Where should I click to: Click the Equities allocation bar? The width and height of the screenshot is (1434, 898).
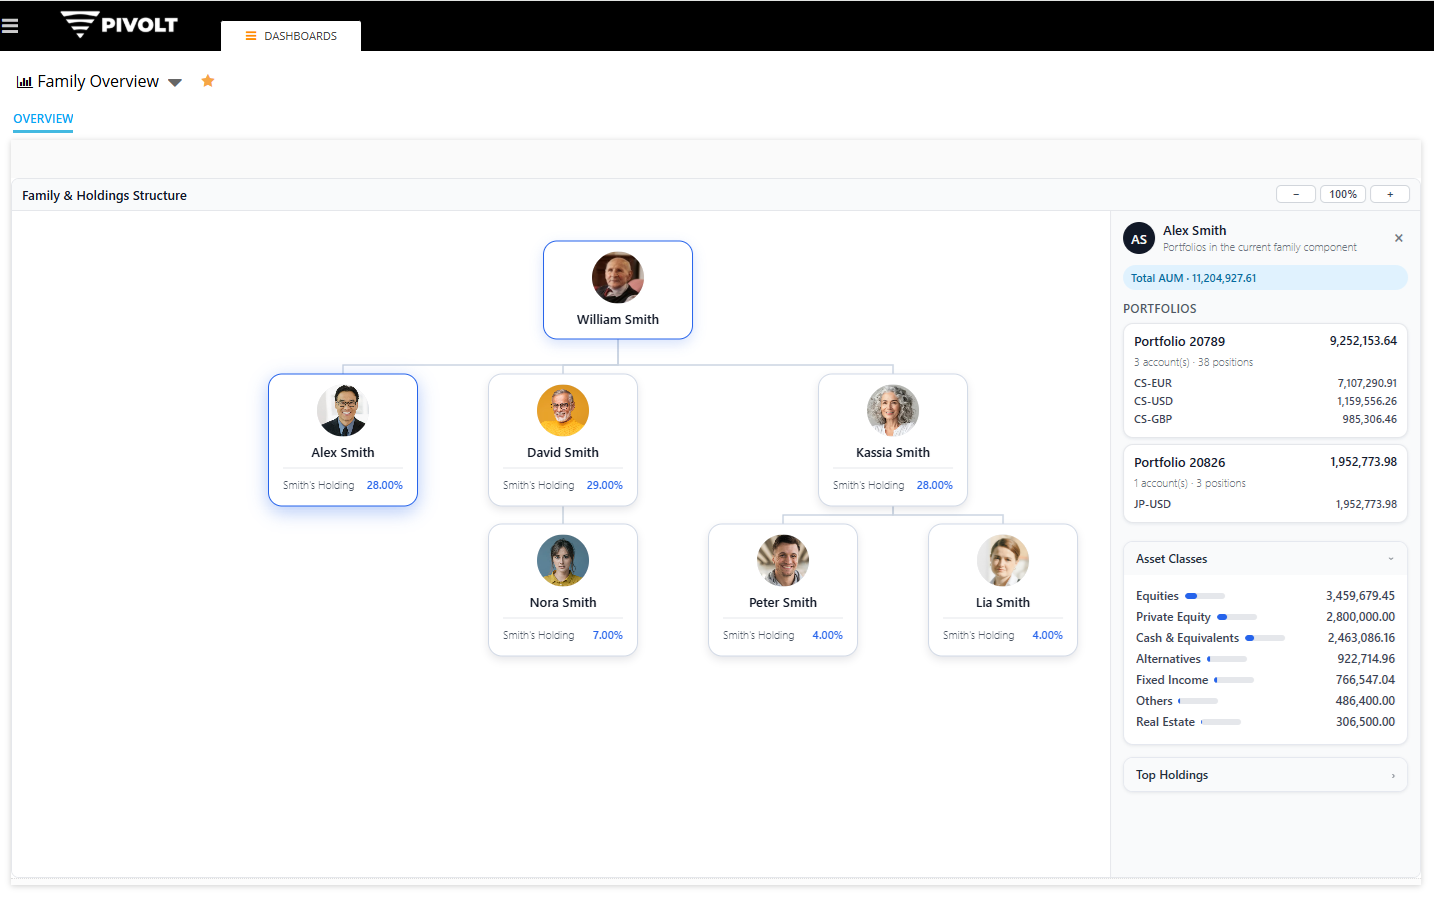pos(1204,595)
